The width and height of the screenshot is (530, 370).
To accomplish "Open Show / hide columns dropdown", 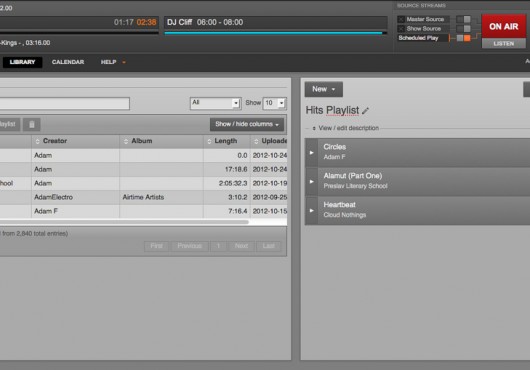I will click(x=247, y=124).
